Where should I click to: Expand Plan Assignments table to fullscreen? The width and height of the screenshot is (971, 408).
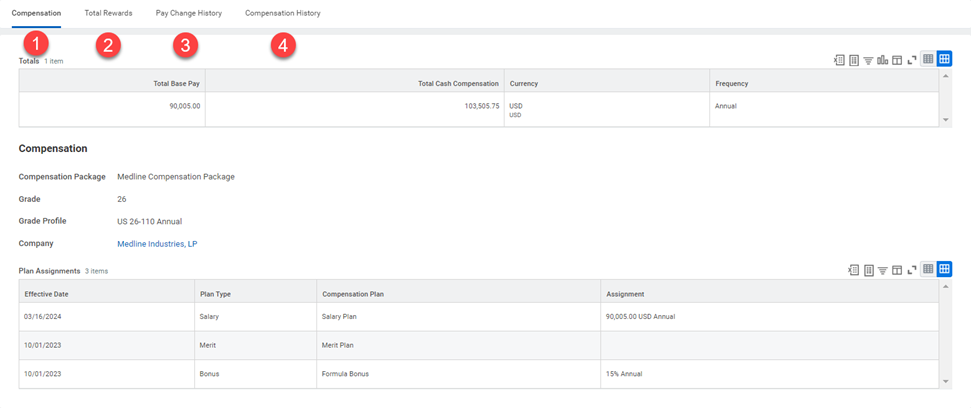(912, 270)
